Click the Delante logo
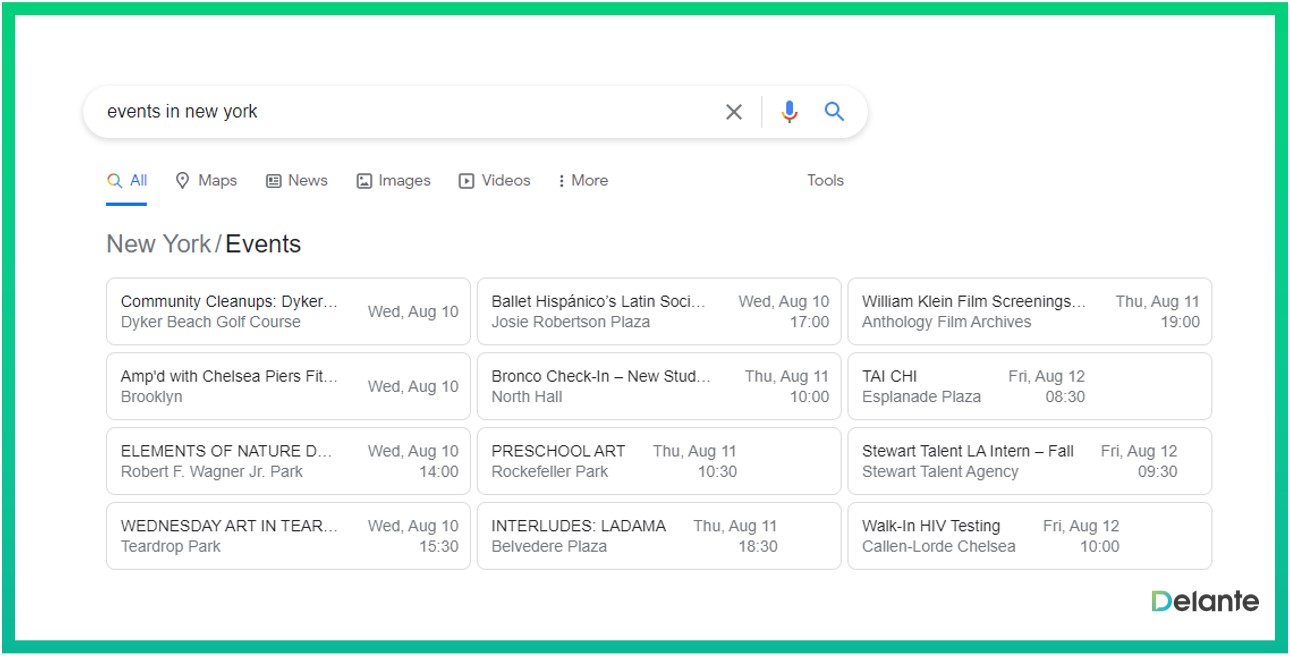This screenshot has width=1290, height=656. pyautogui.click(x=1204, y=601)
